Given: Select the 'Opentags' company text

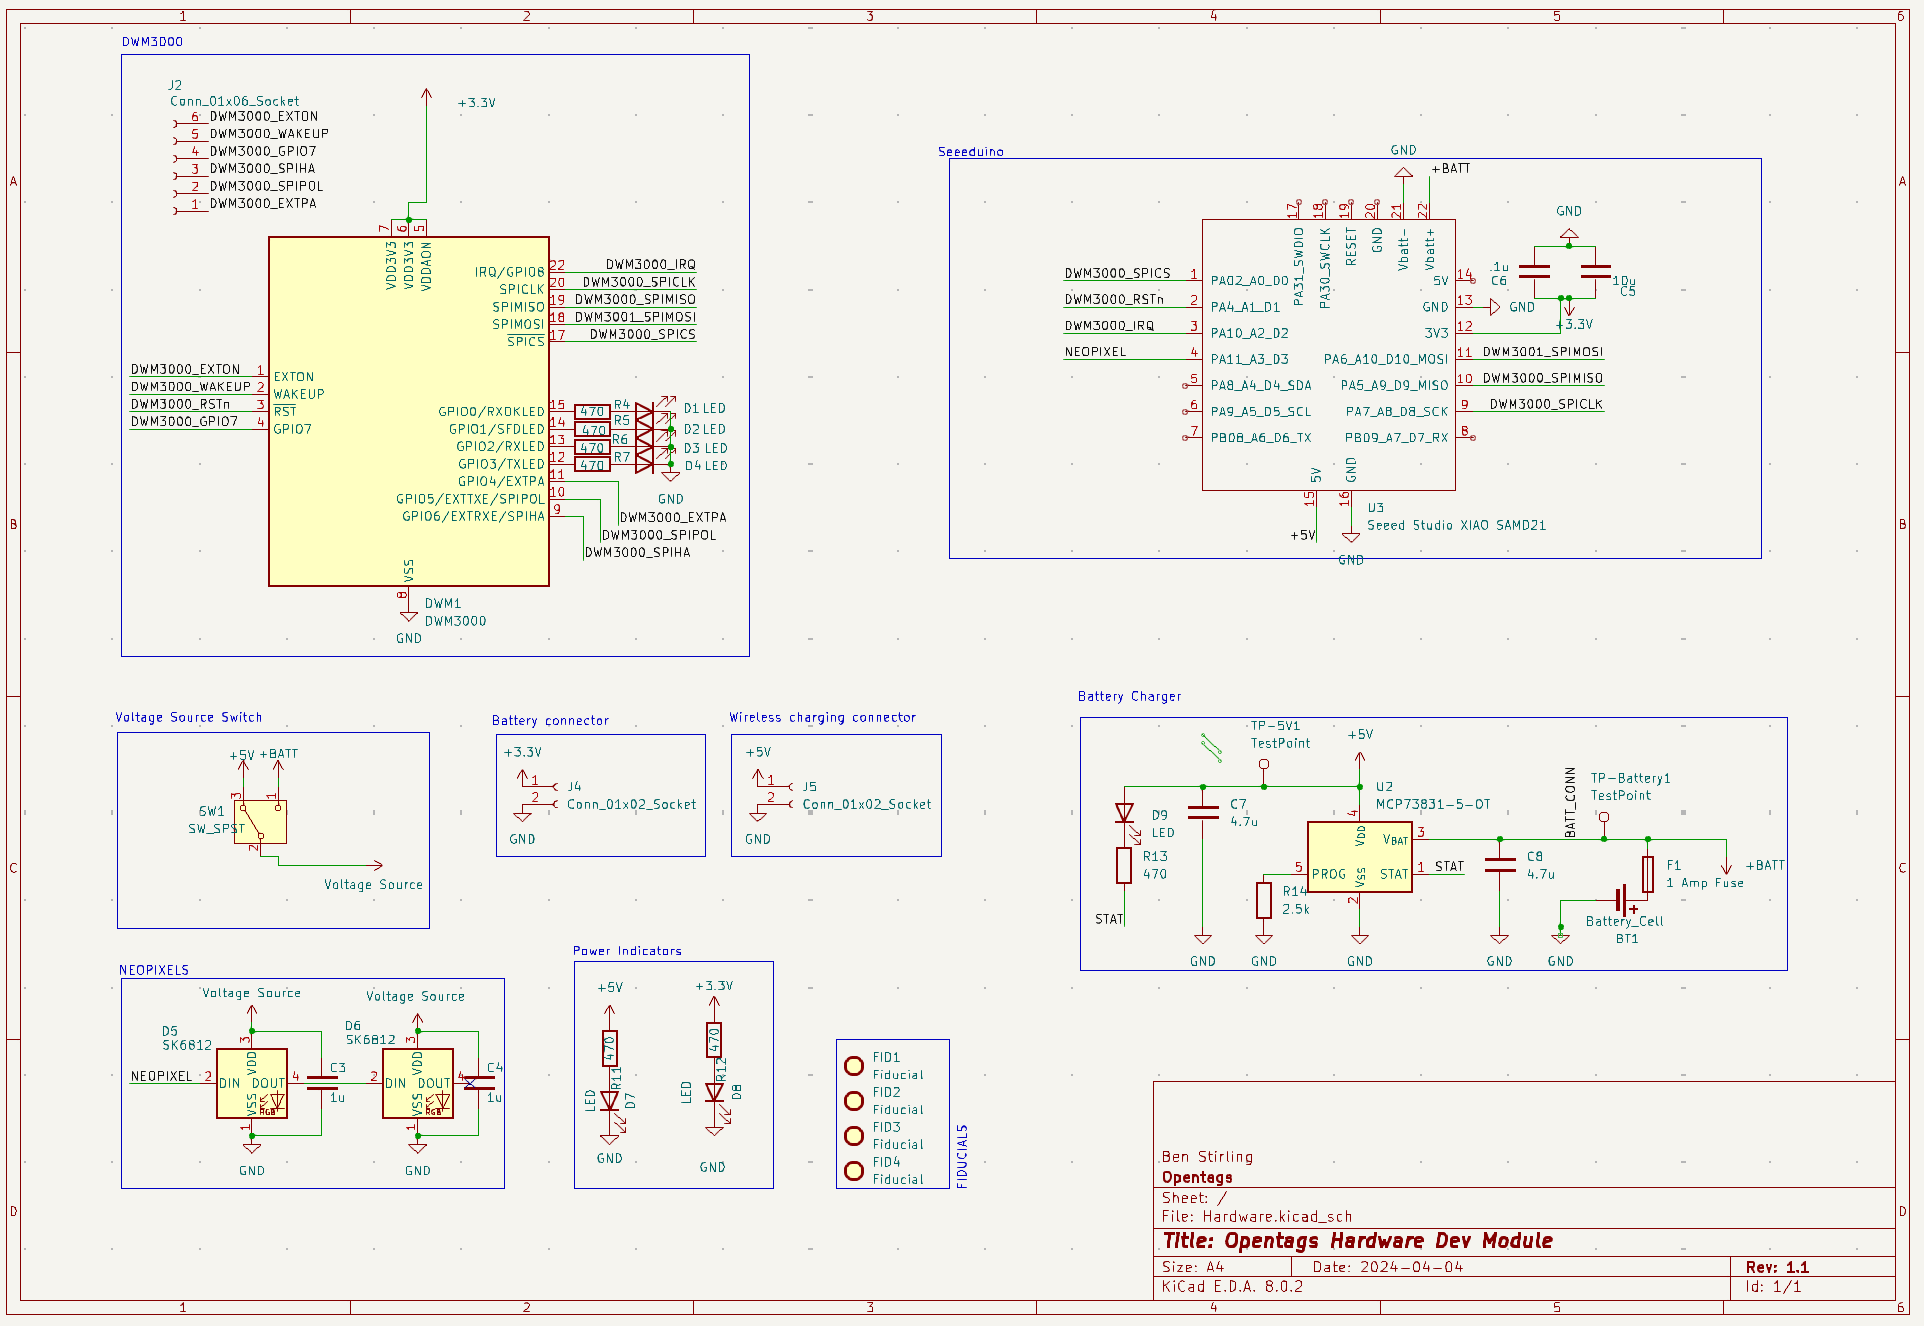Looking at the screenshot, I should tap(1197, 1177).
